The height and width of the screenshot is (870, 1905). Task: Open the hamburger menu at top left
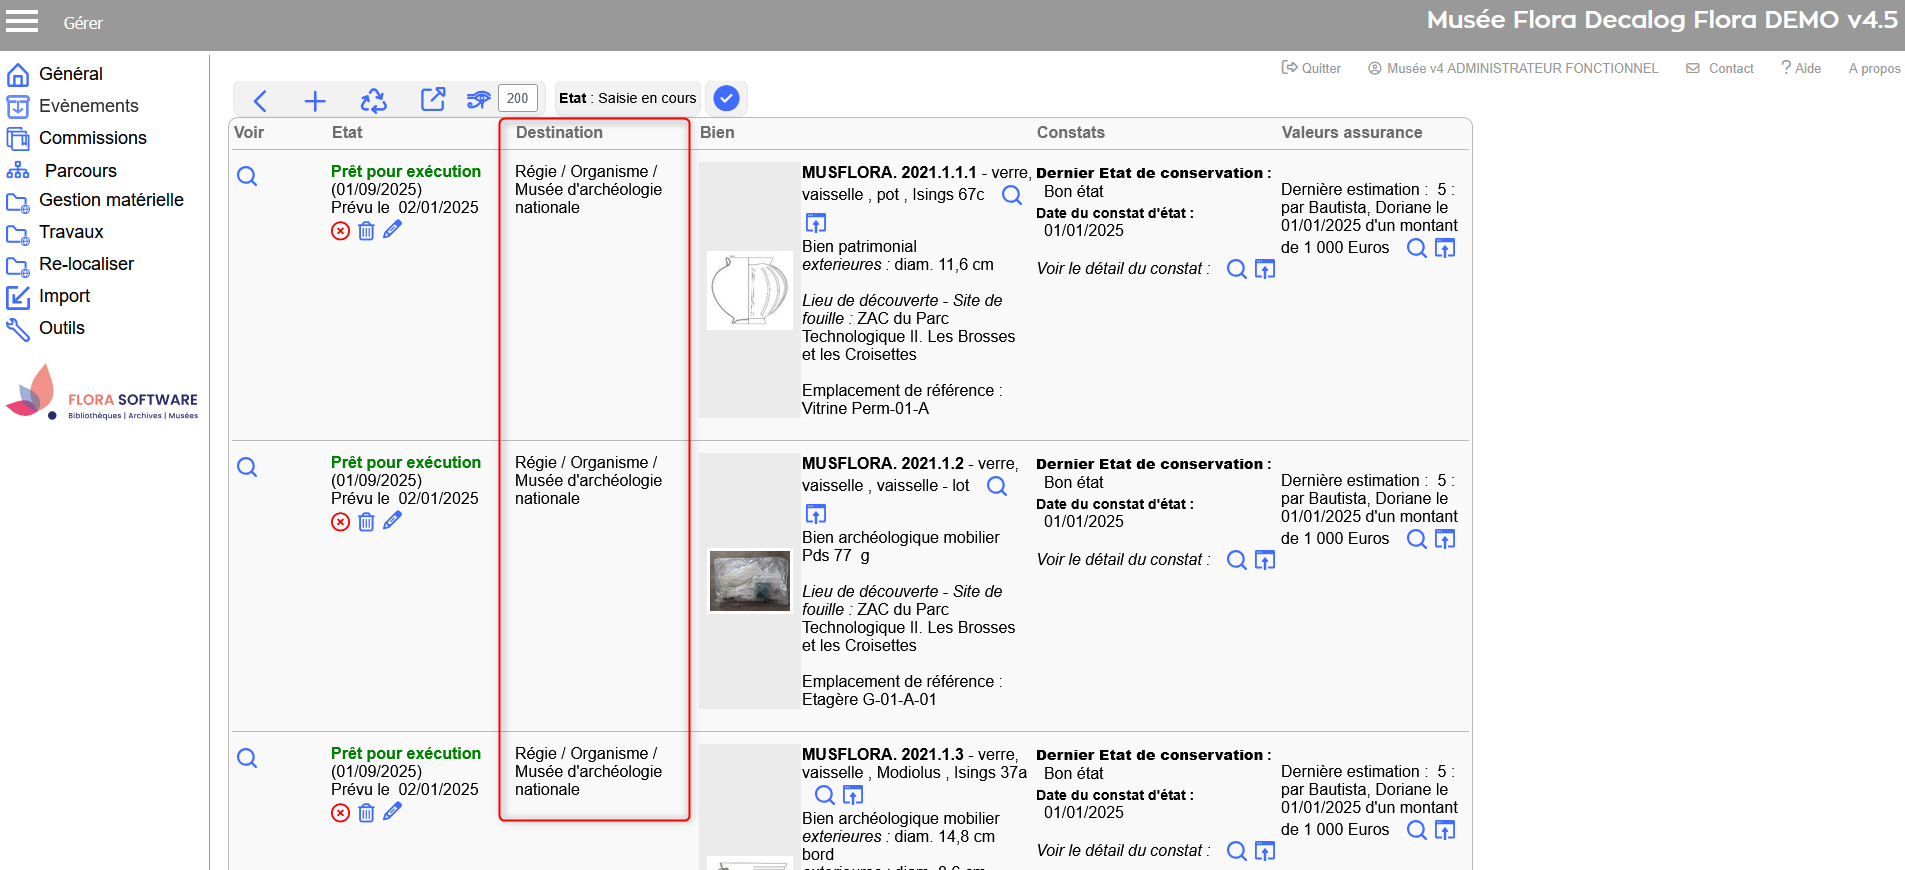22,22
